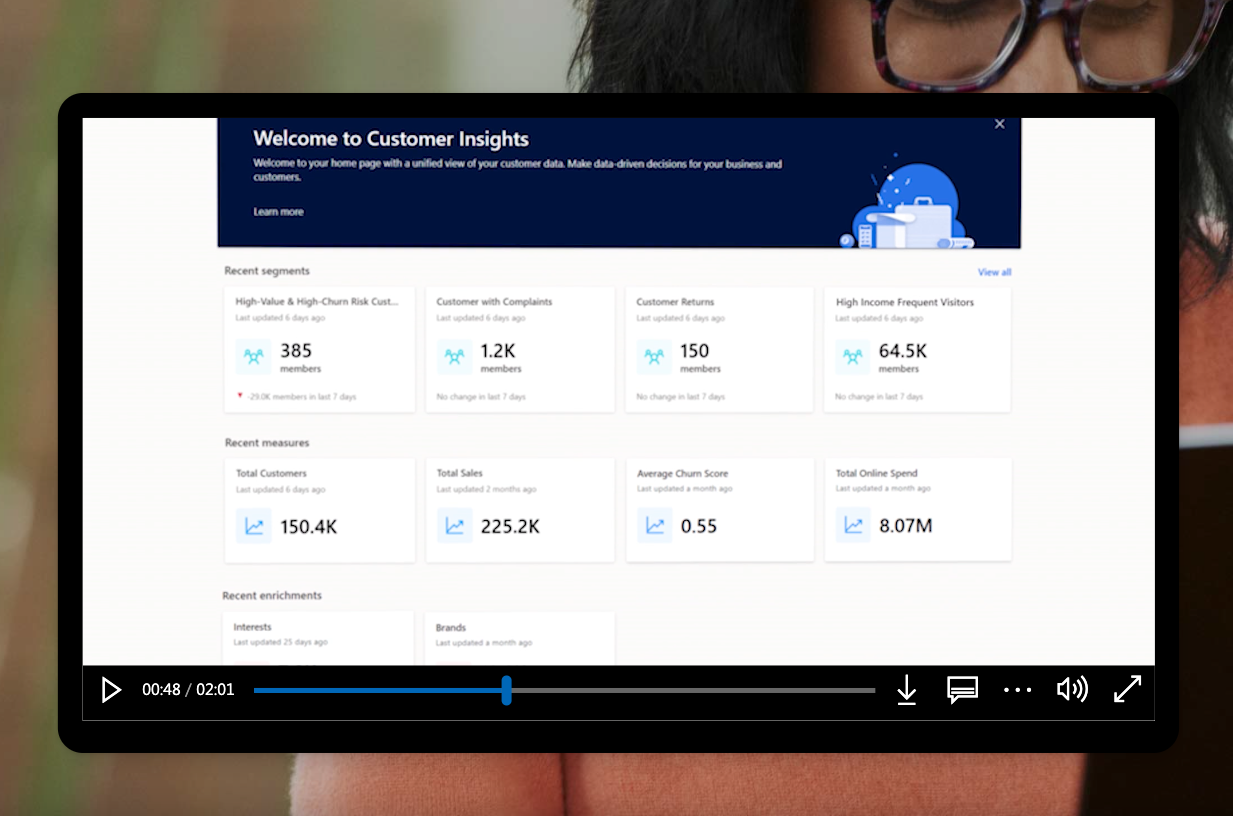Image resolution: width=1233 pixels, height=816 pixels.
Task: Click the Welcome to Customer Insights title
Action: pos(391,139)
